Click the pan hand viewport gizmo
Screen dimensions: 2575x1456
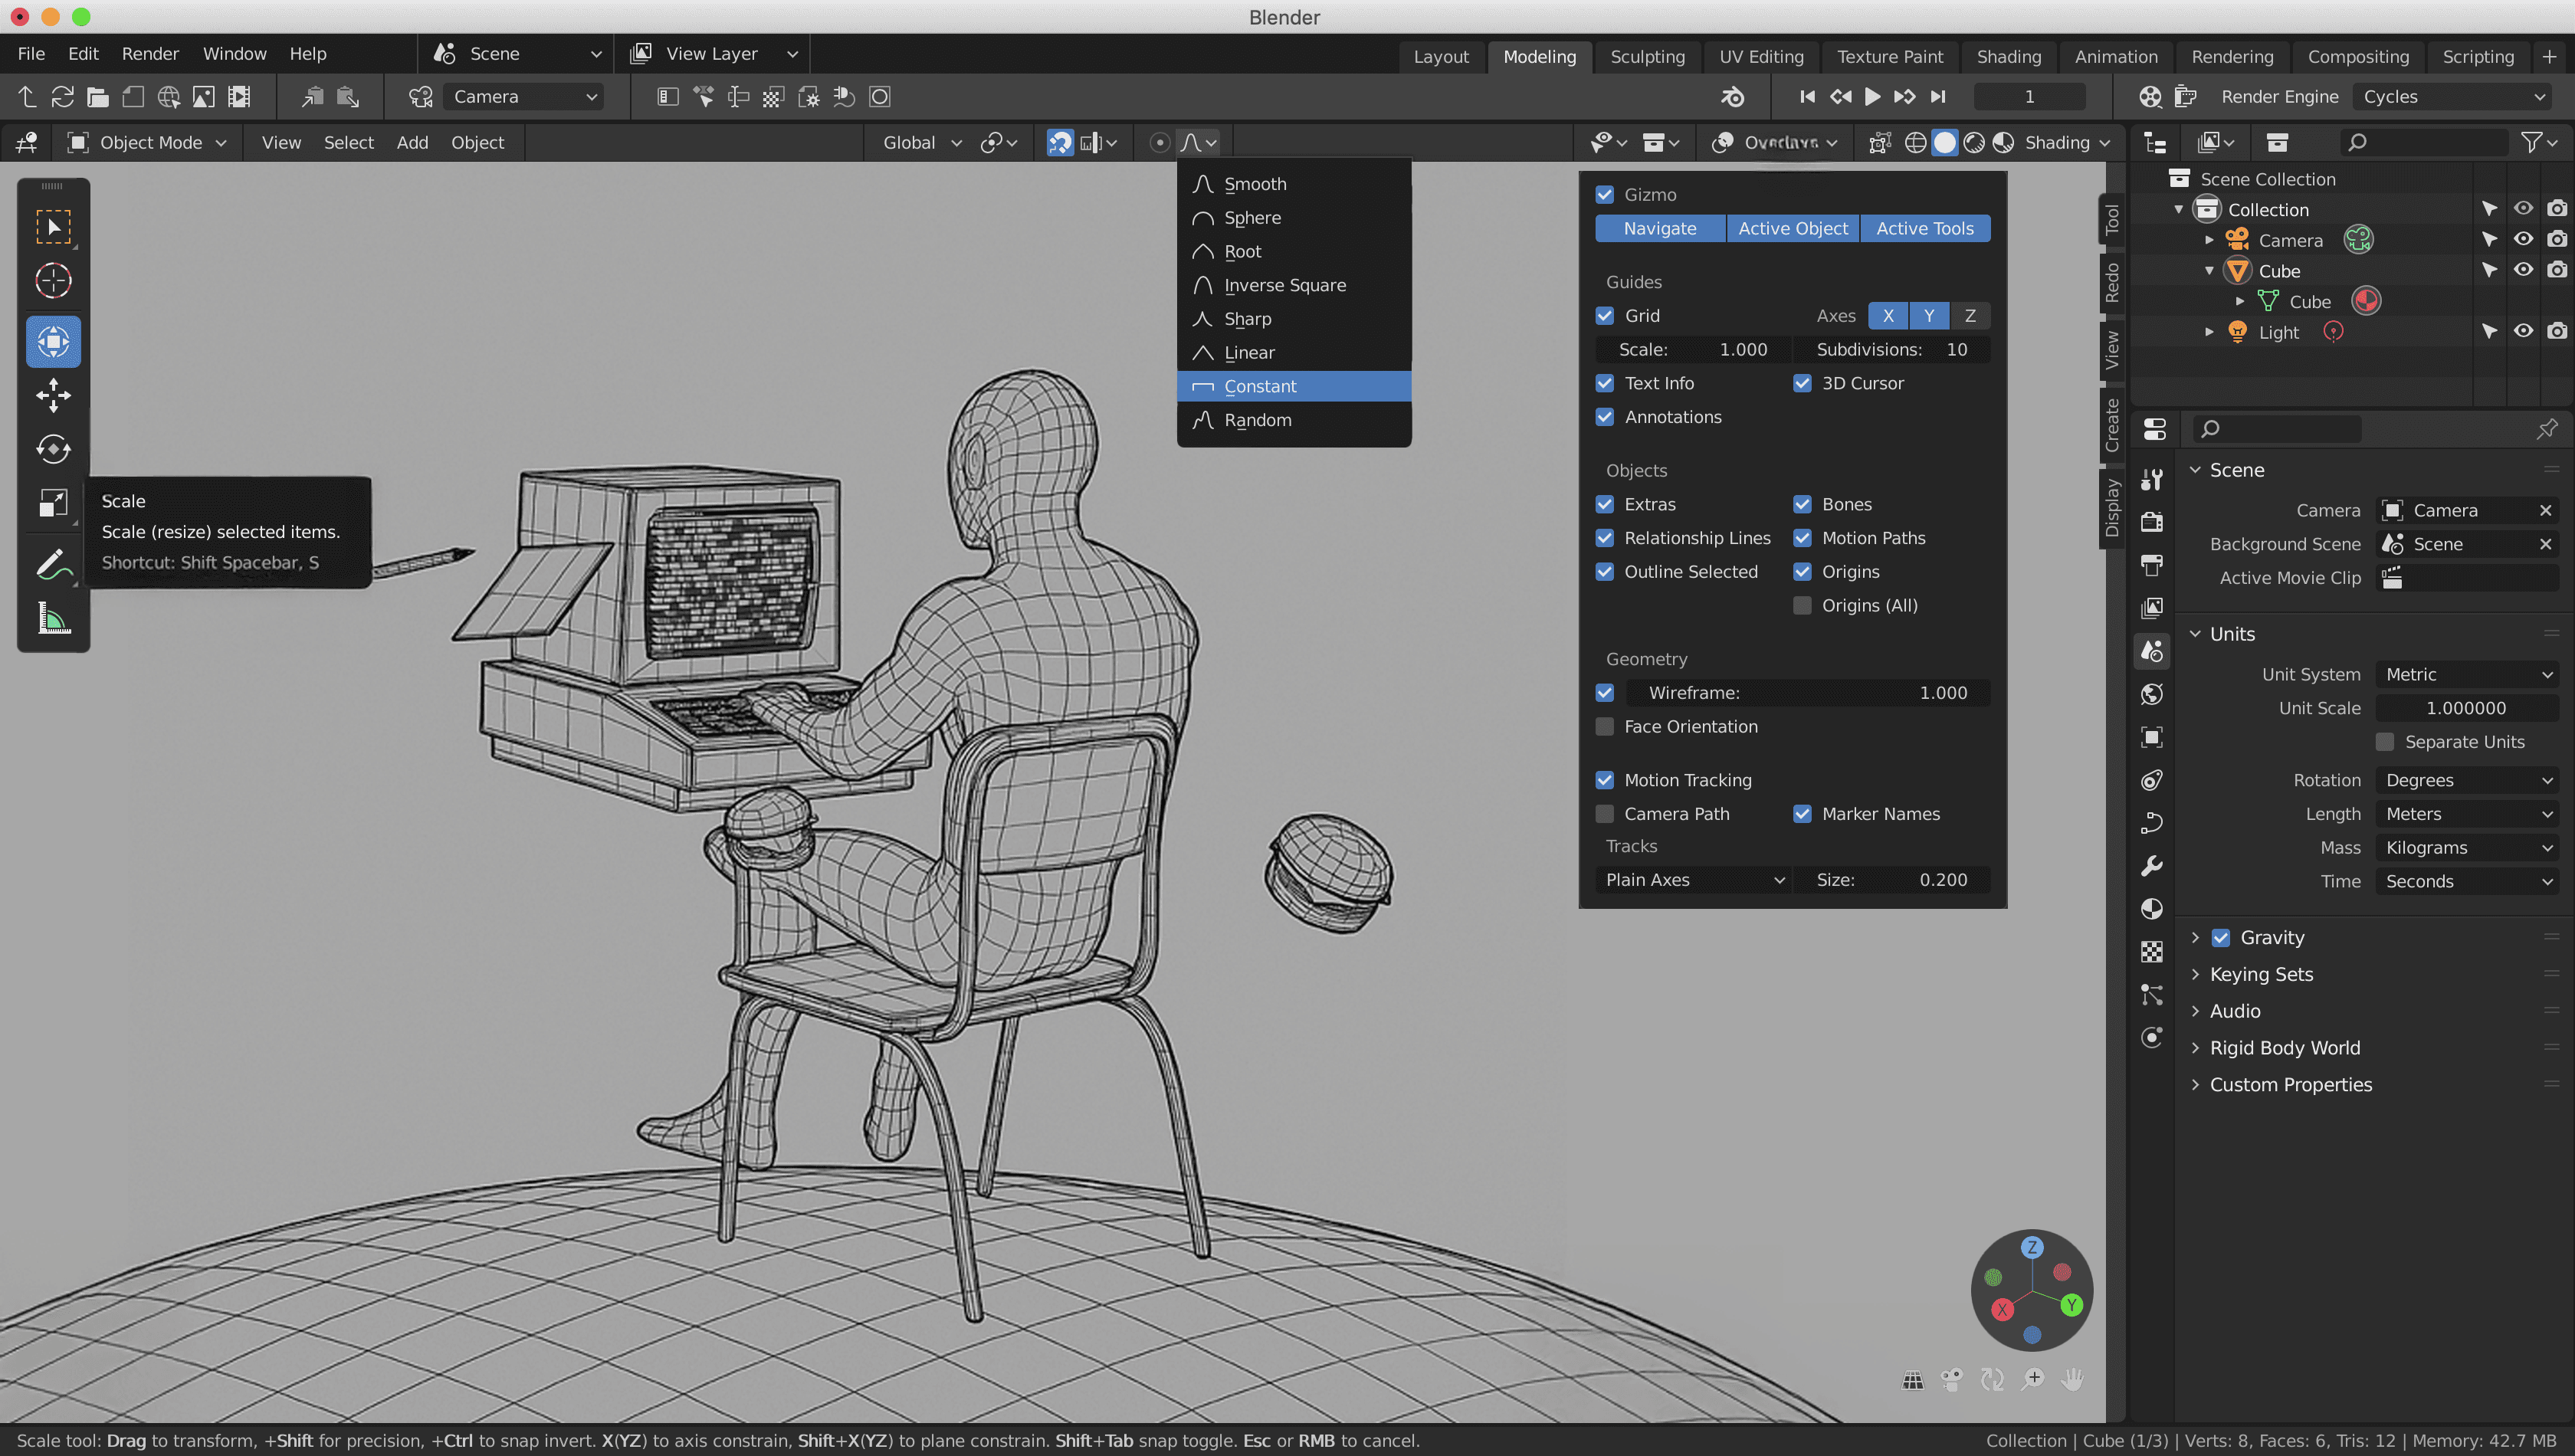click(x=2073, y=1380)
